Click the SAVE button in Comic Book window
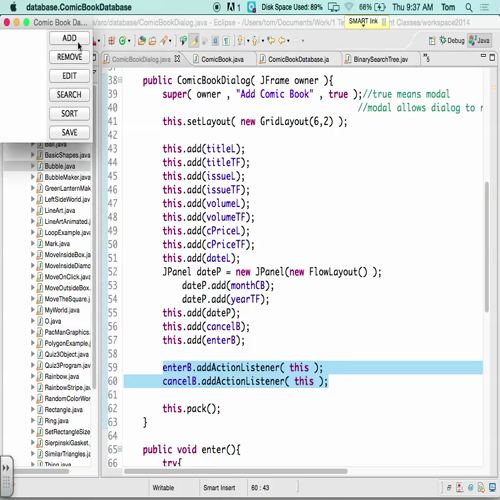The height and width of the screenshot is (500, 500). tap(69, 132)
